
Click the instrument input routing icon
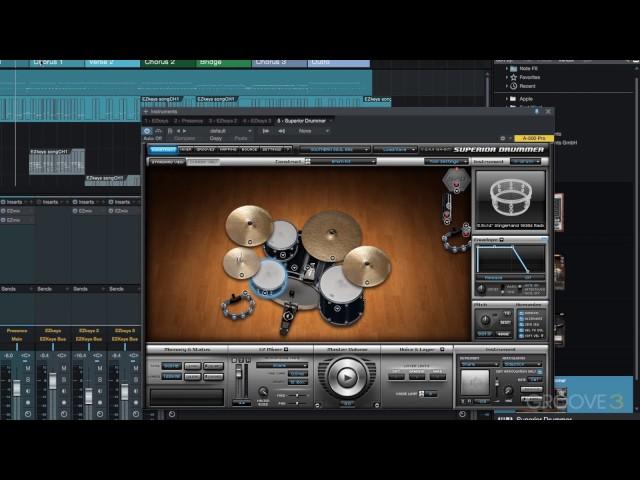[x=266, y=131]
